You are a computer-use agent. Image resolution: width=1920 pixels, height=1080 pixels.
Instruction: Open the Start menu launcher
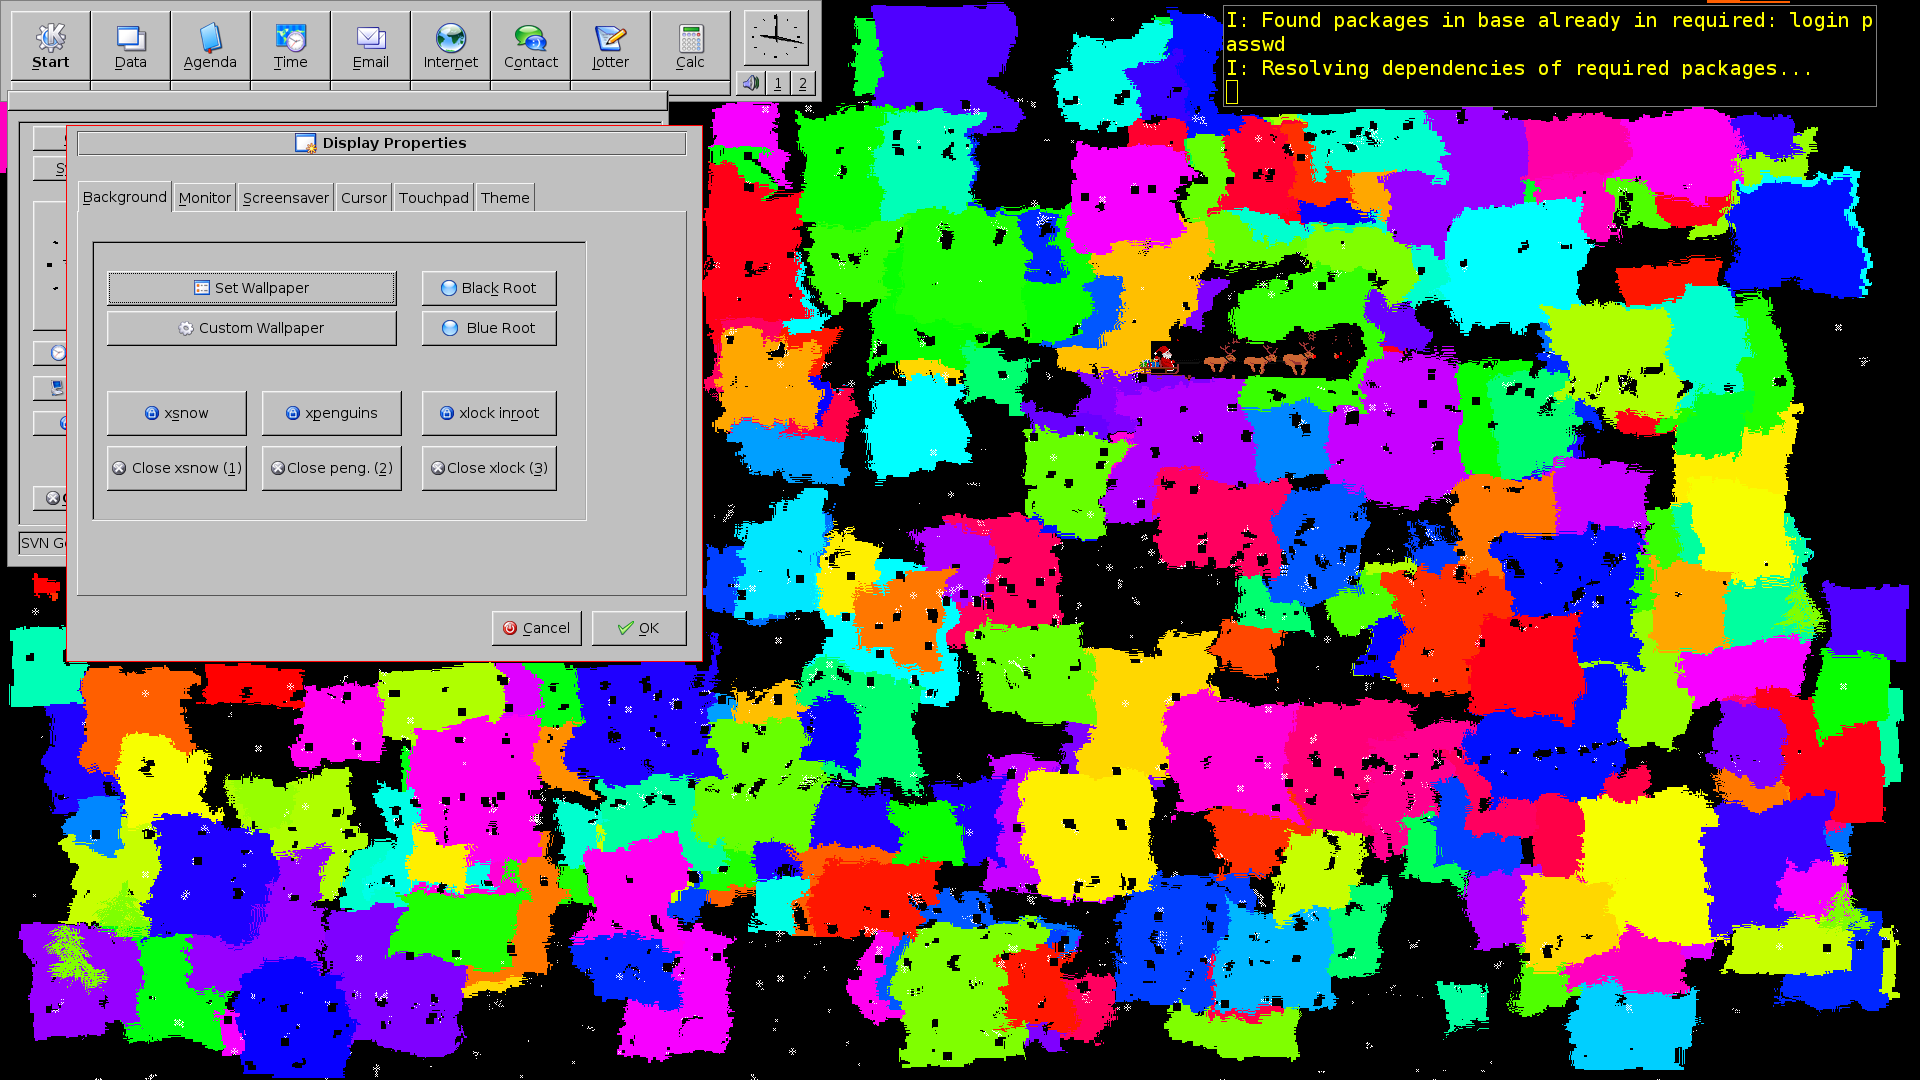coord(50,46)
